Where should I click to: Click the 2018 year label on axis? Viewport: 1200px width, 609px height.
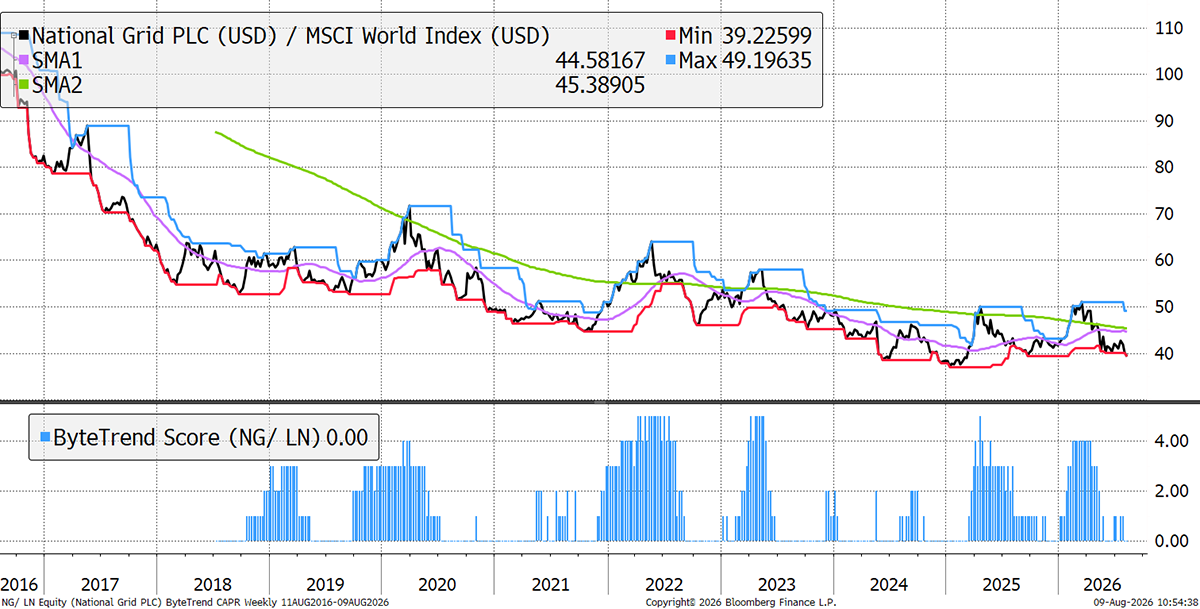(212, 583)
